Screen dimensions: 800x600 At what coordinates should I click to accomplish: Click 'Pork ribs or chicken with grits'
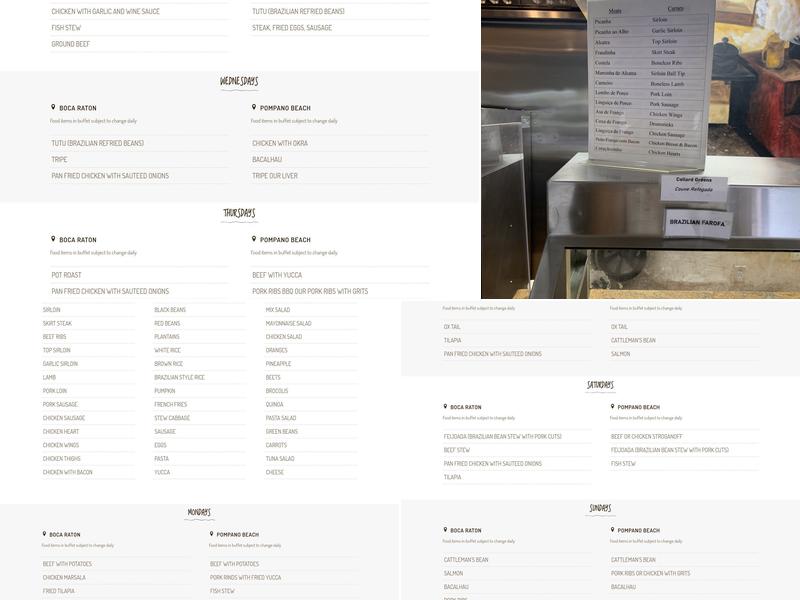[x=651, y=573]
